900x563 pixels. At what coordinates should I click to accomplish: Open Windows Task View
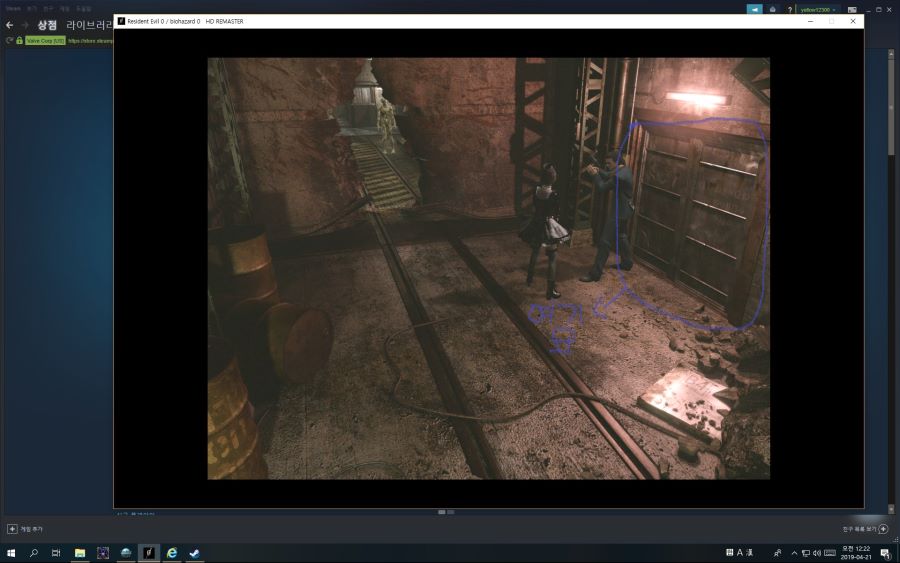56,553
